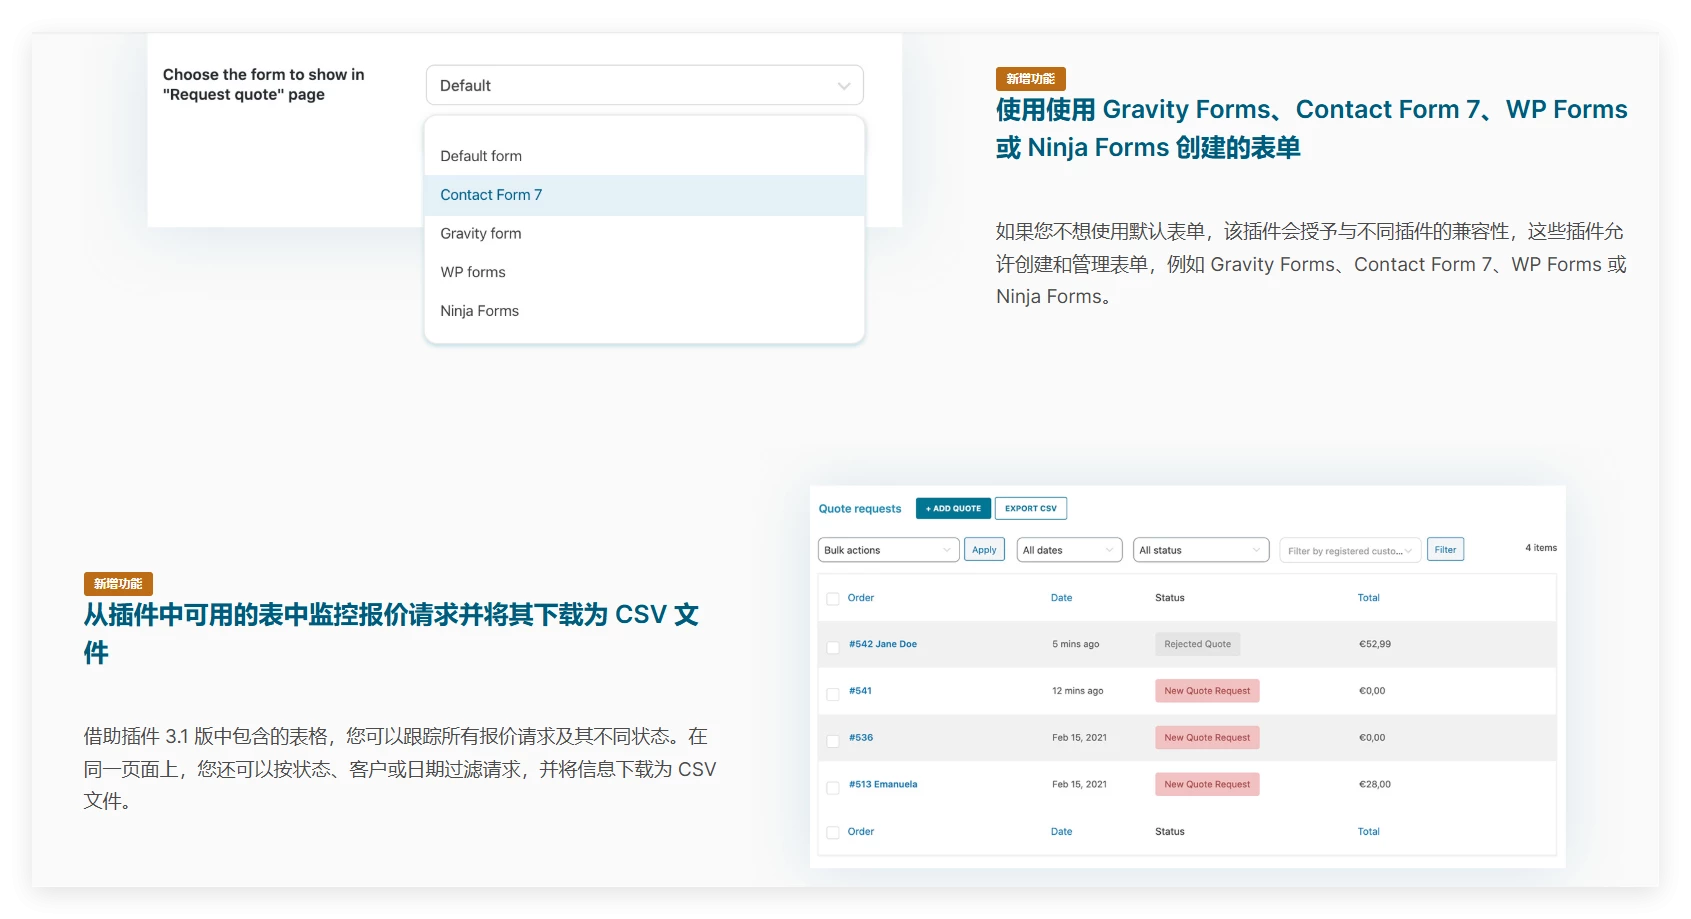1691x919 pixels.
Task: Open the Default form selection dropdown
Action: point(644,86)
